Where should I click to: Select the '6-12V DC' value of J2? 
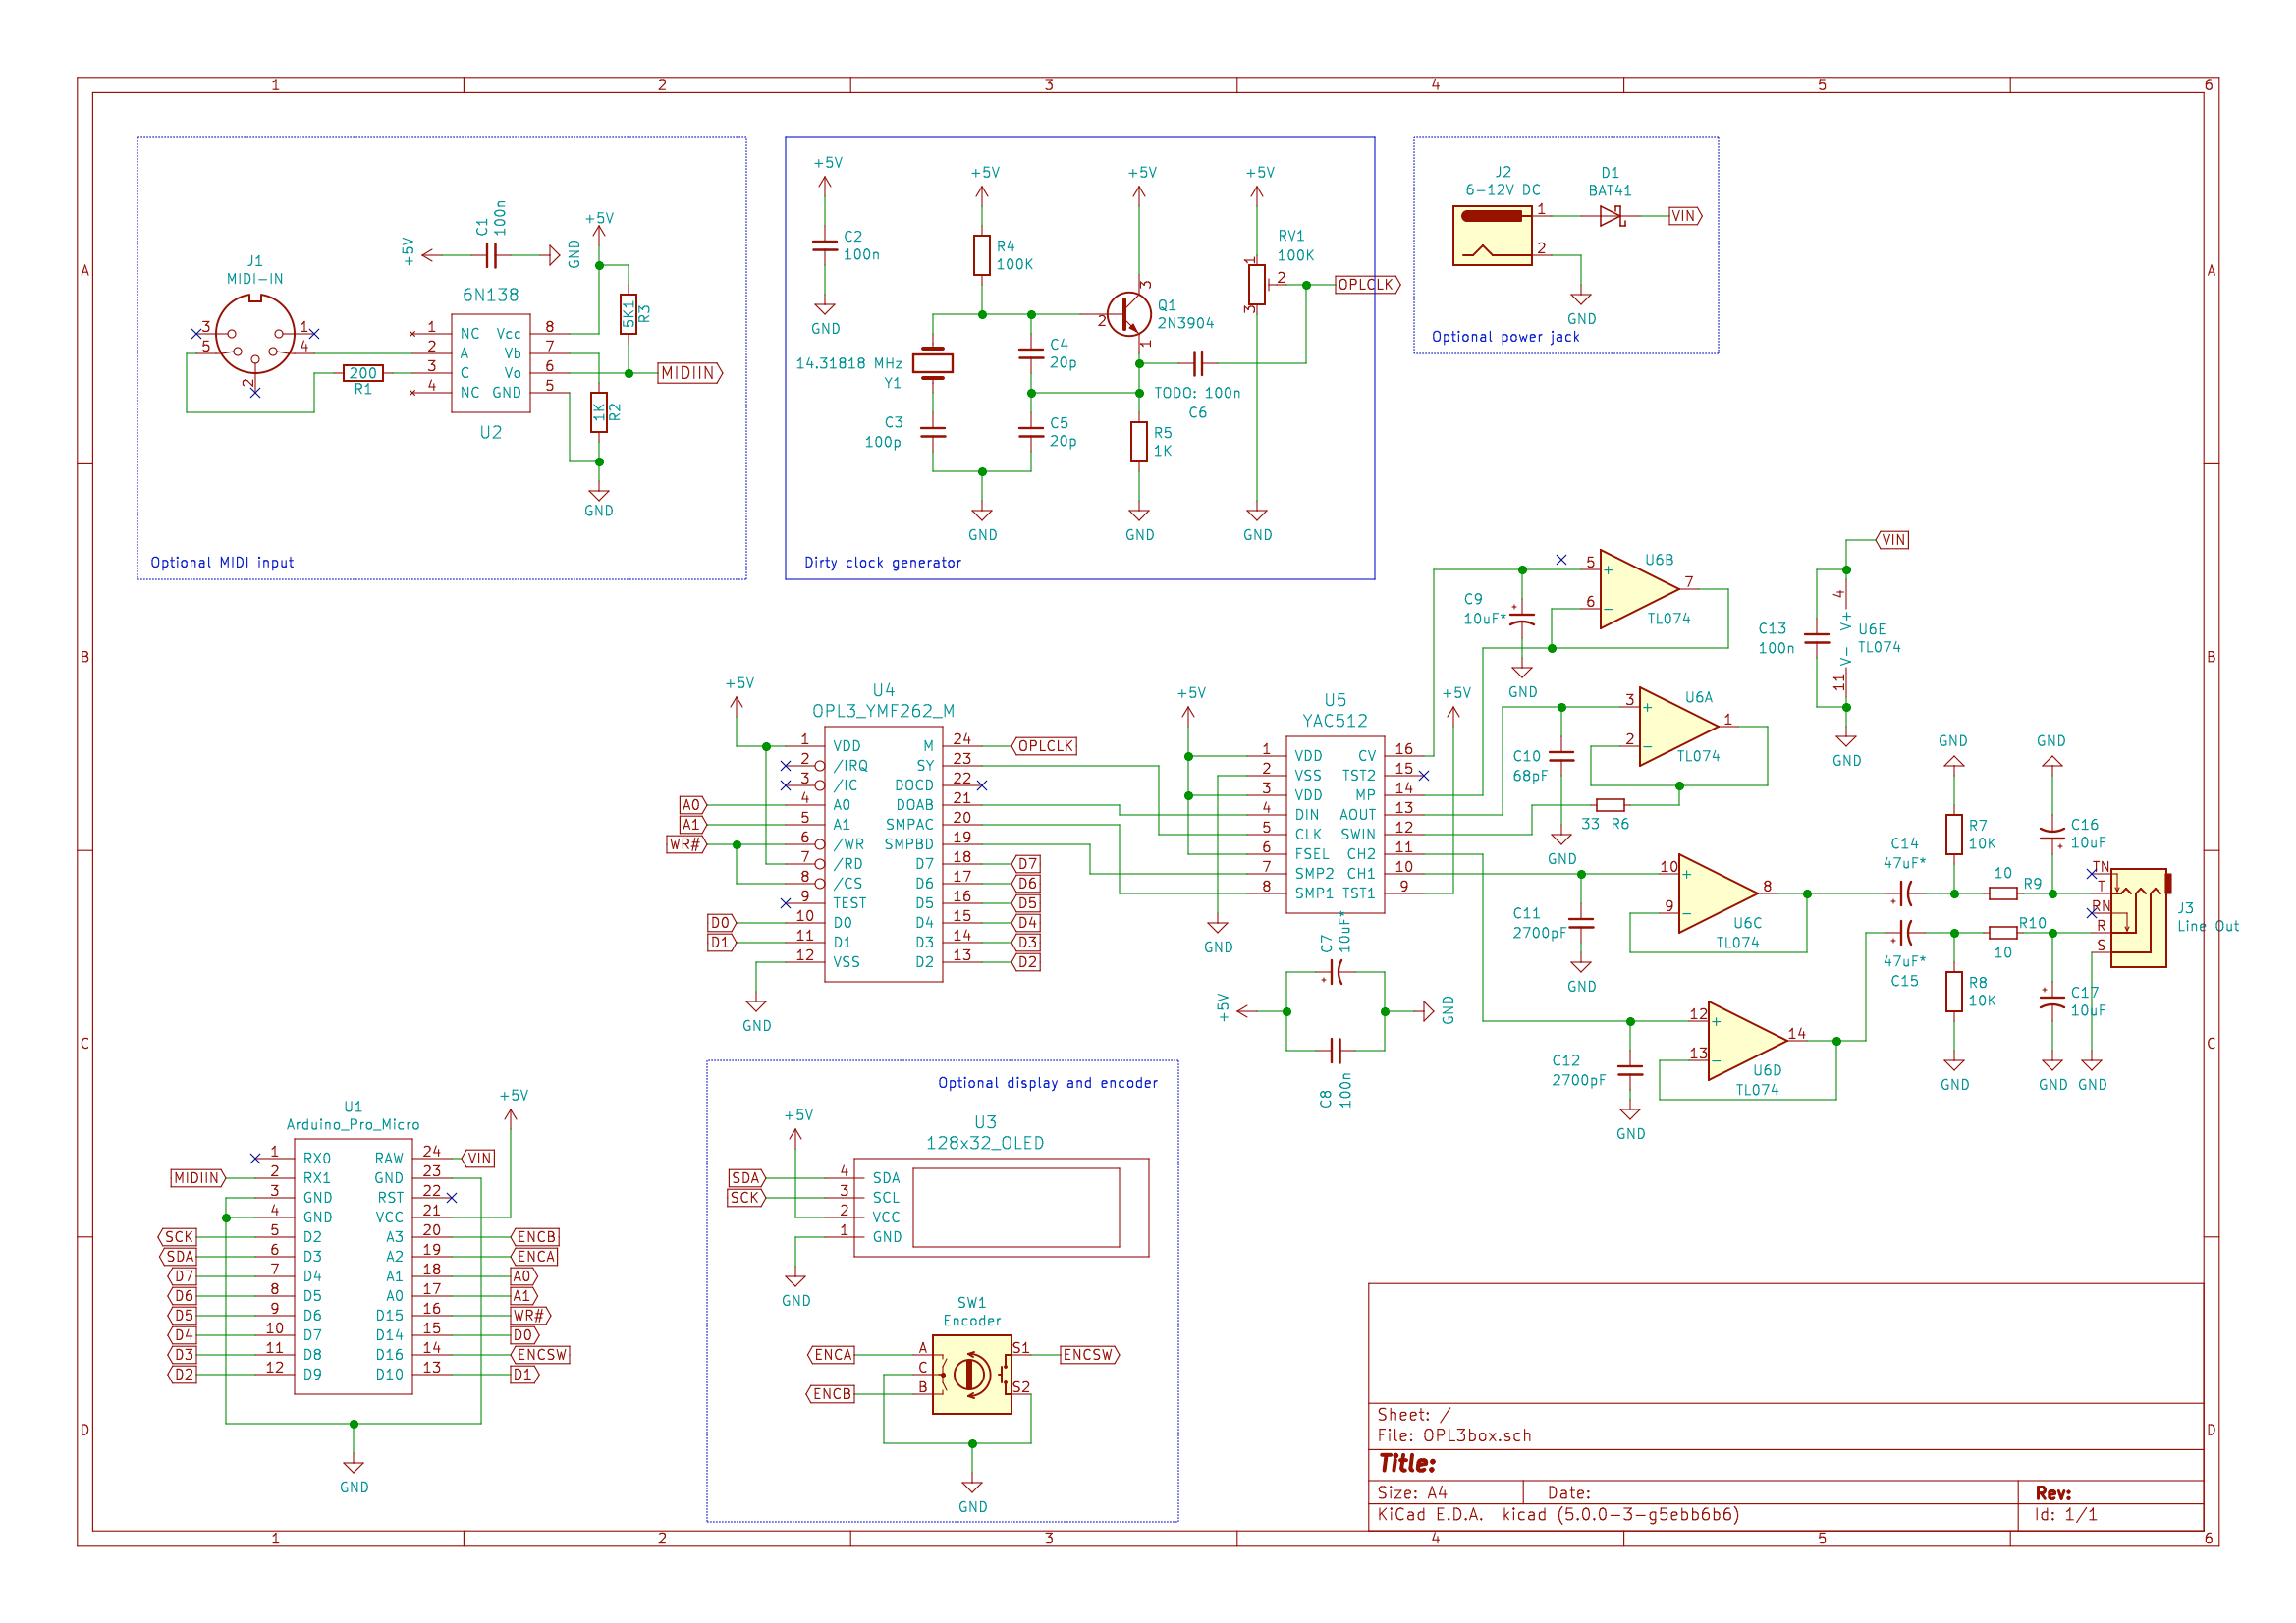coord(1502,190)
